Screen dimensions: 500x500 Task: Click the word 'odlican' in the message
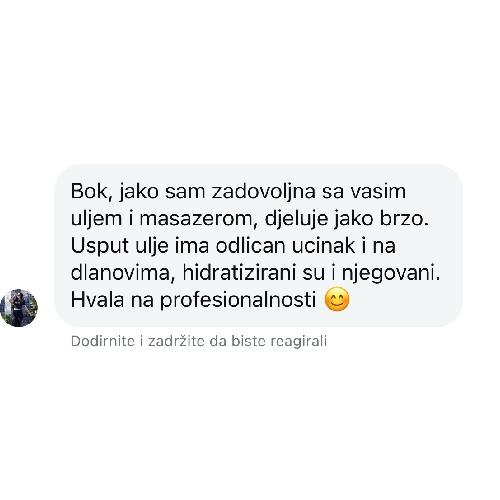pos(250,246)
